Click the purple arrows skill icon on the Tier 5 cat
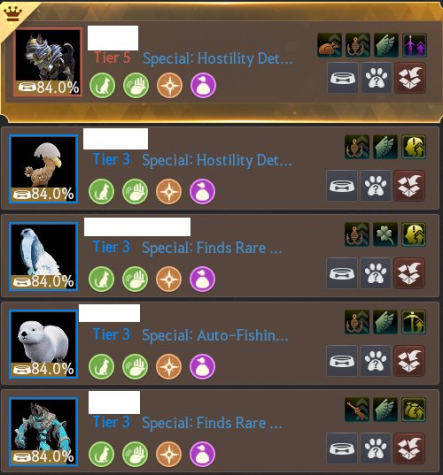This screenshot has height=475, width=443. pos(414,45)
